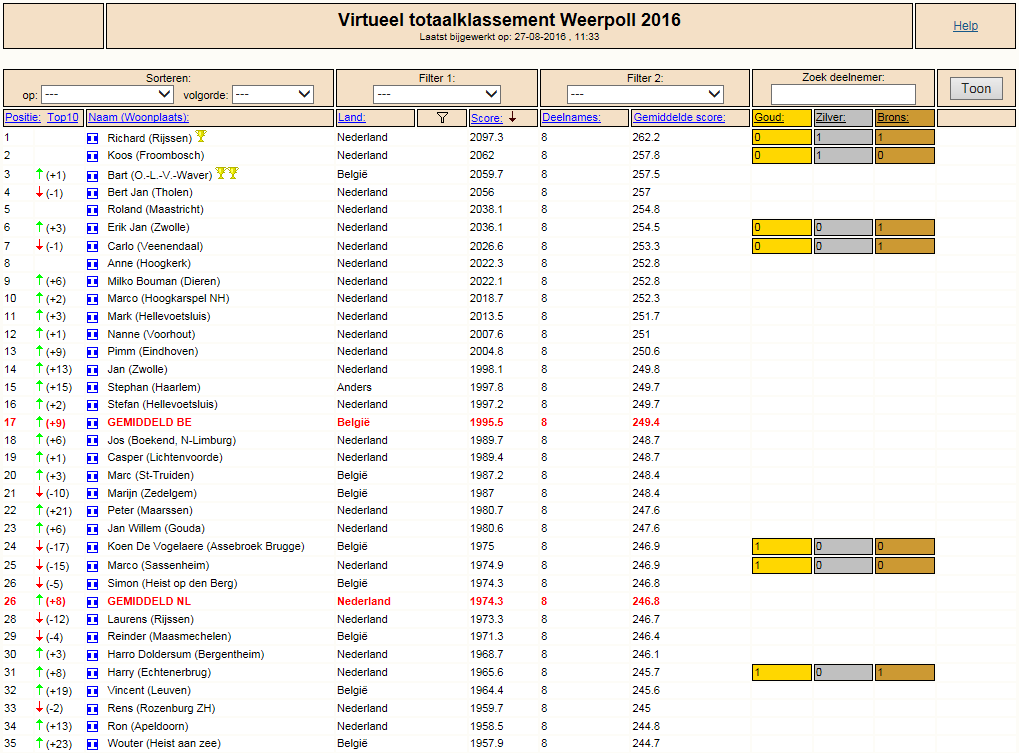Click the blue icon beside Wouter (Heist aan zee)
The width and height of the screenshot is (1019, 753).
92,744
